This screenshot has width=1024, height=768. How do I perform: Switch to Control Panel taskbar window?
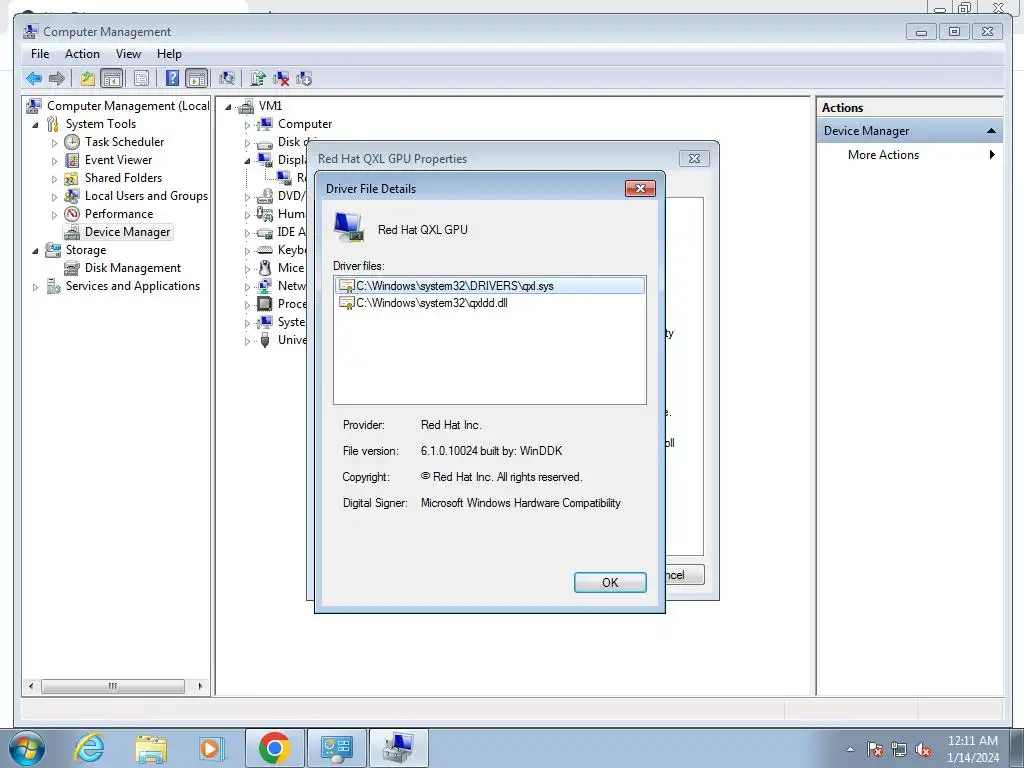(336, 748)
